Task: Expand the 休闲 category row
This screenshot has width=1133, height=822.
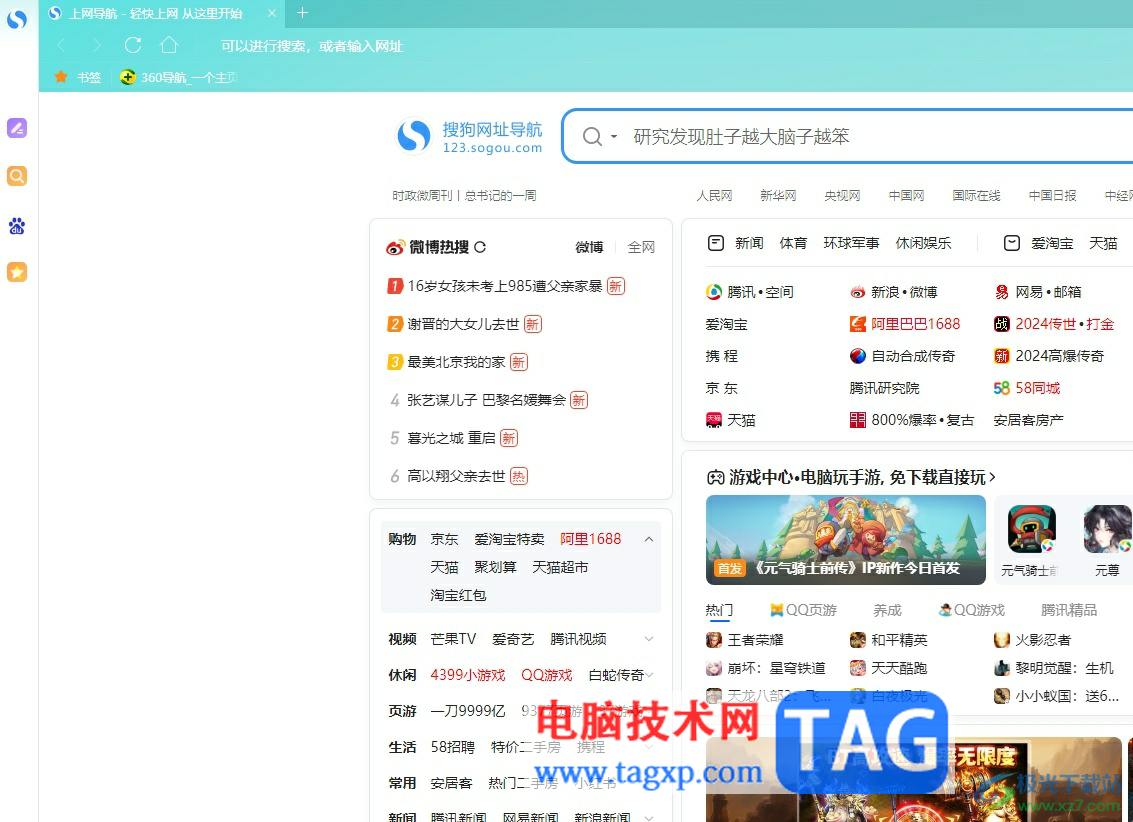Action: point(649,675)
